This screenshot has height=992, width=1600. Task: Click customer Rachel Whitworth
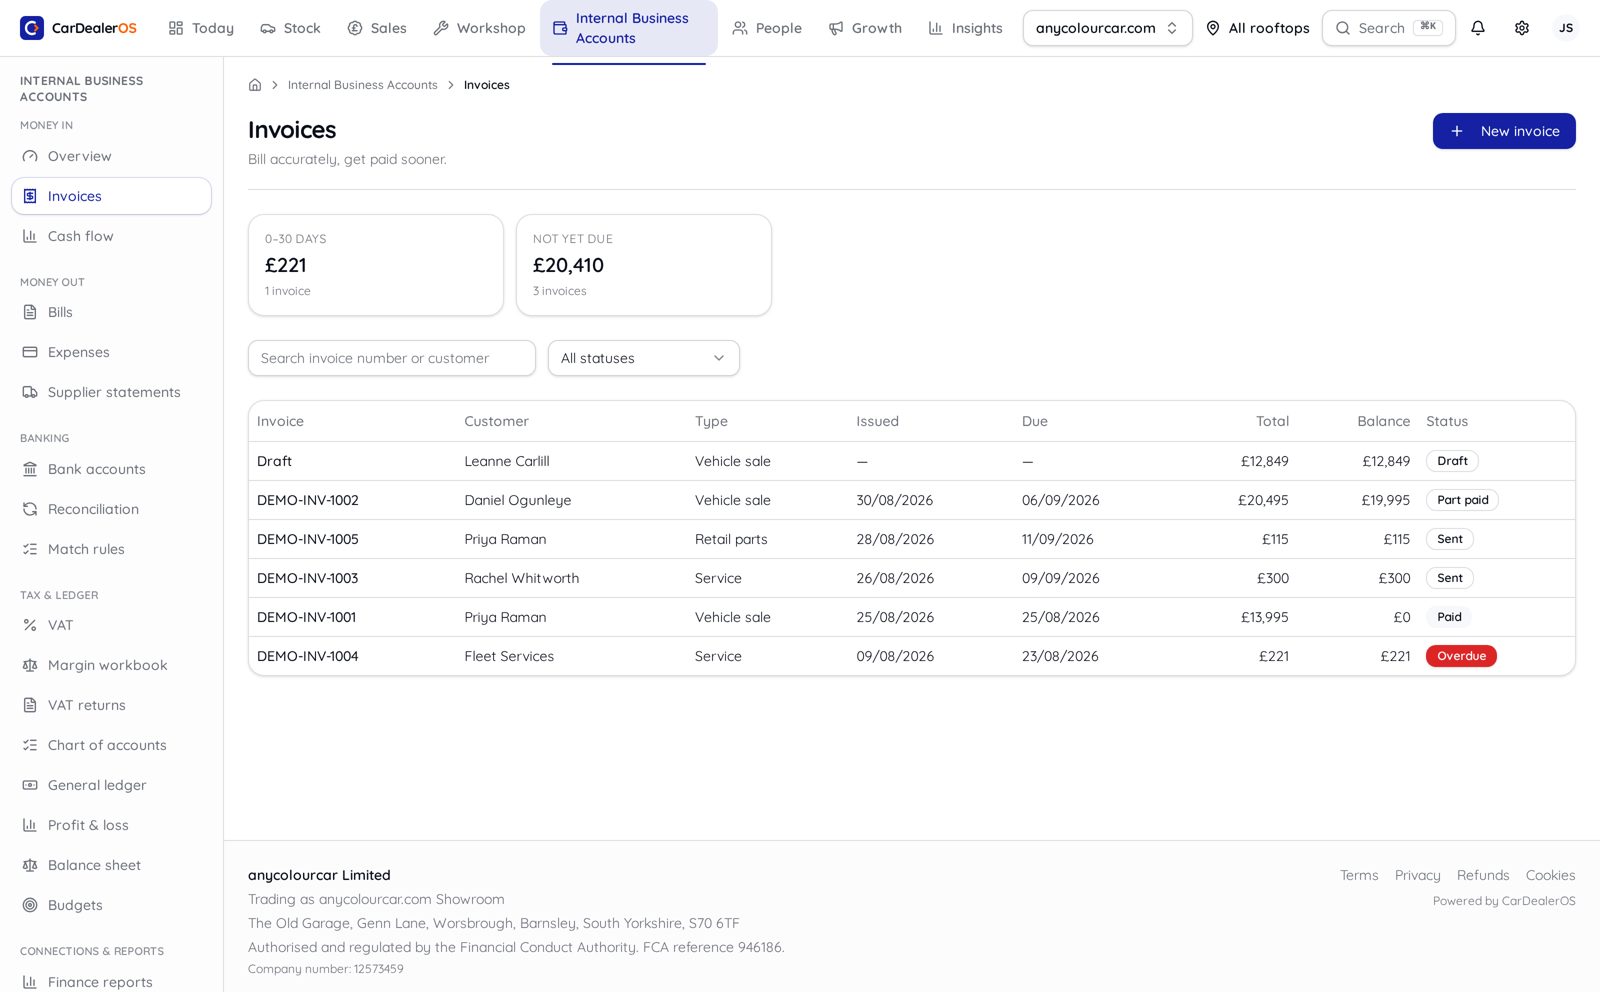pyautogui.click(x=522, y=578)
